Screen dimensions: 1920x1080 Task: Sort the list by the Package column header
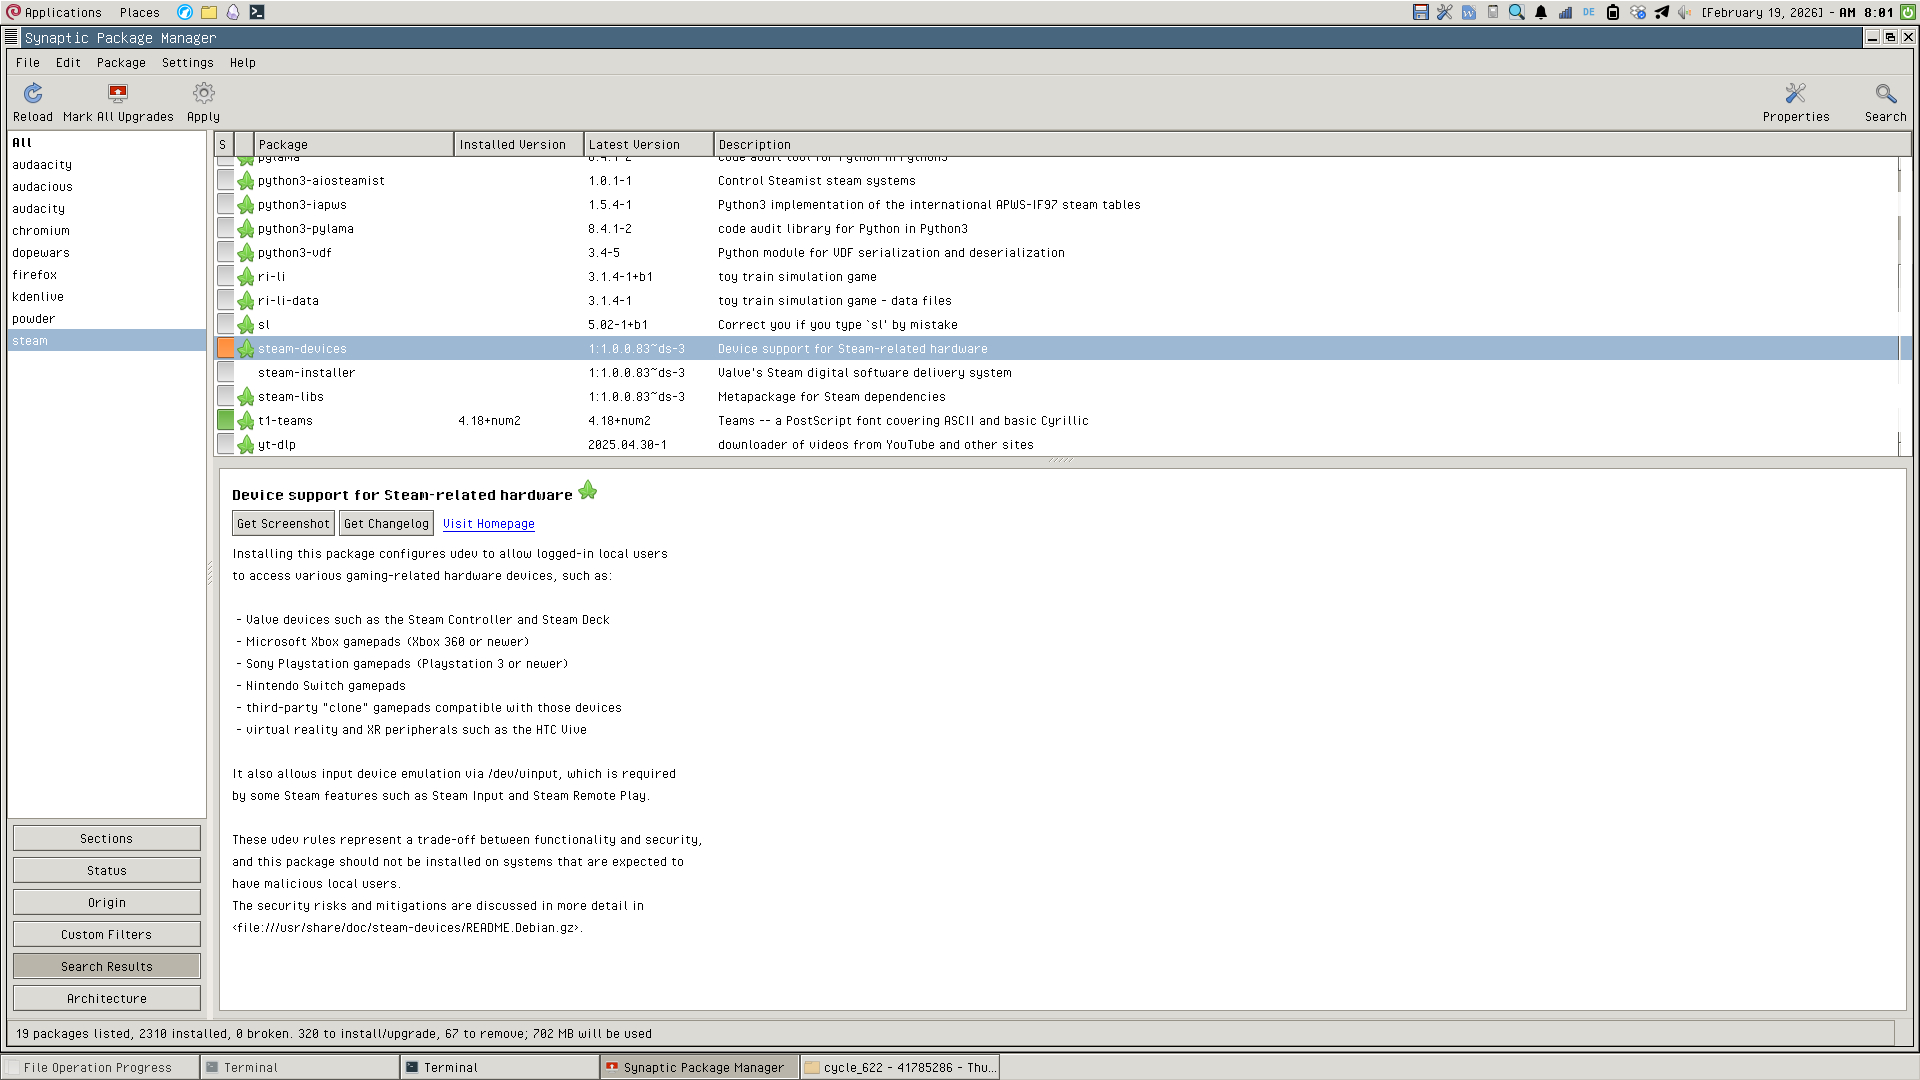point(352,145)
